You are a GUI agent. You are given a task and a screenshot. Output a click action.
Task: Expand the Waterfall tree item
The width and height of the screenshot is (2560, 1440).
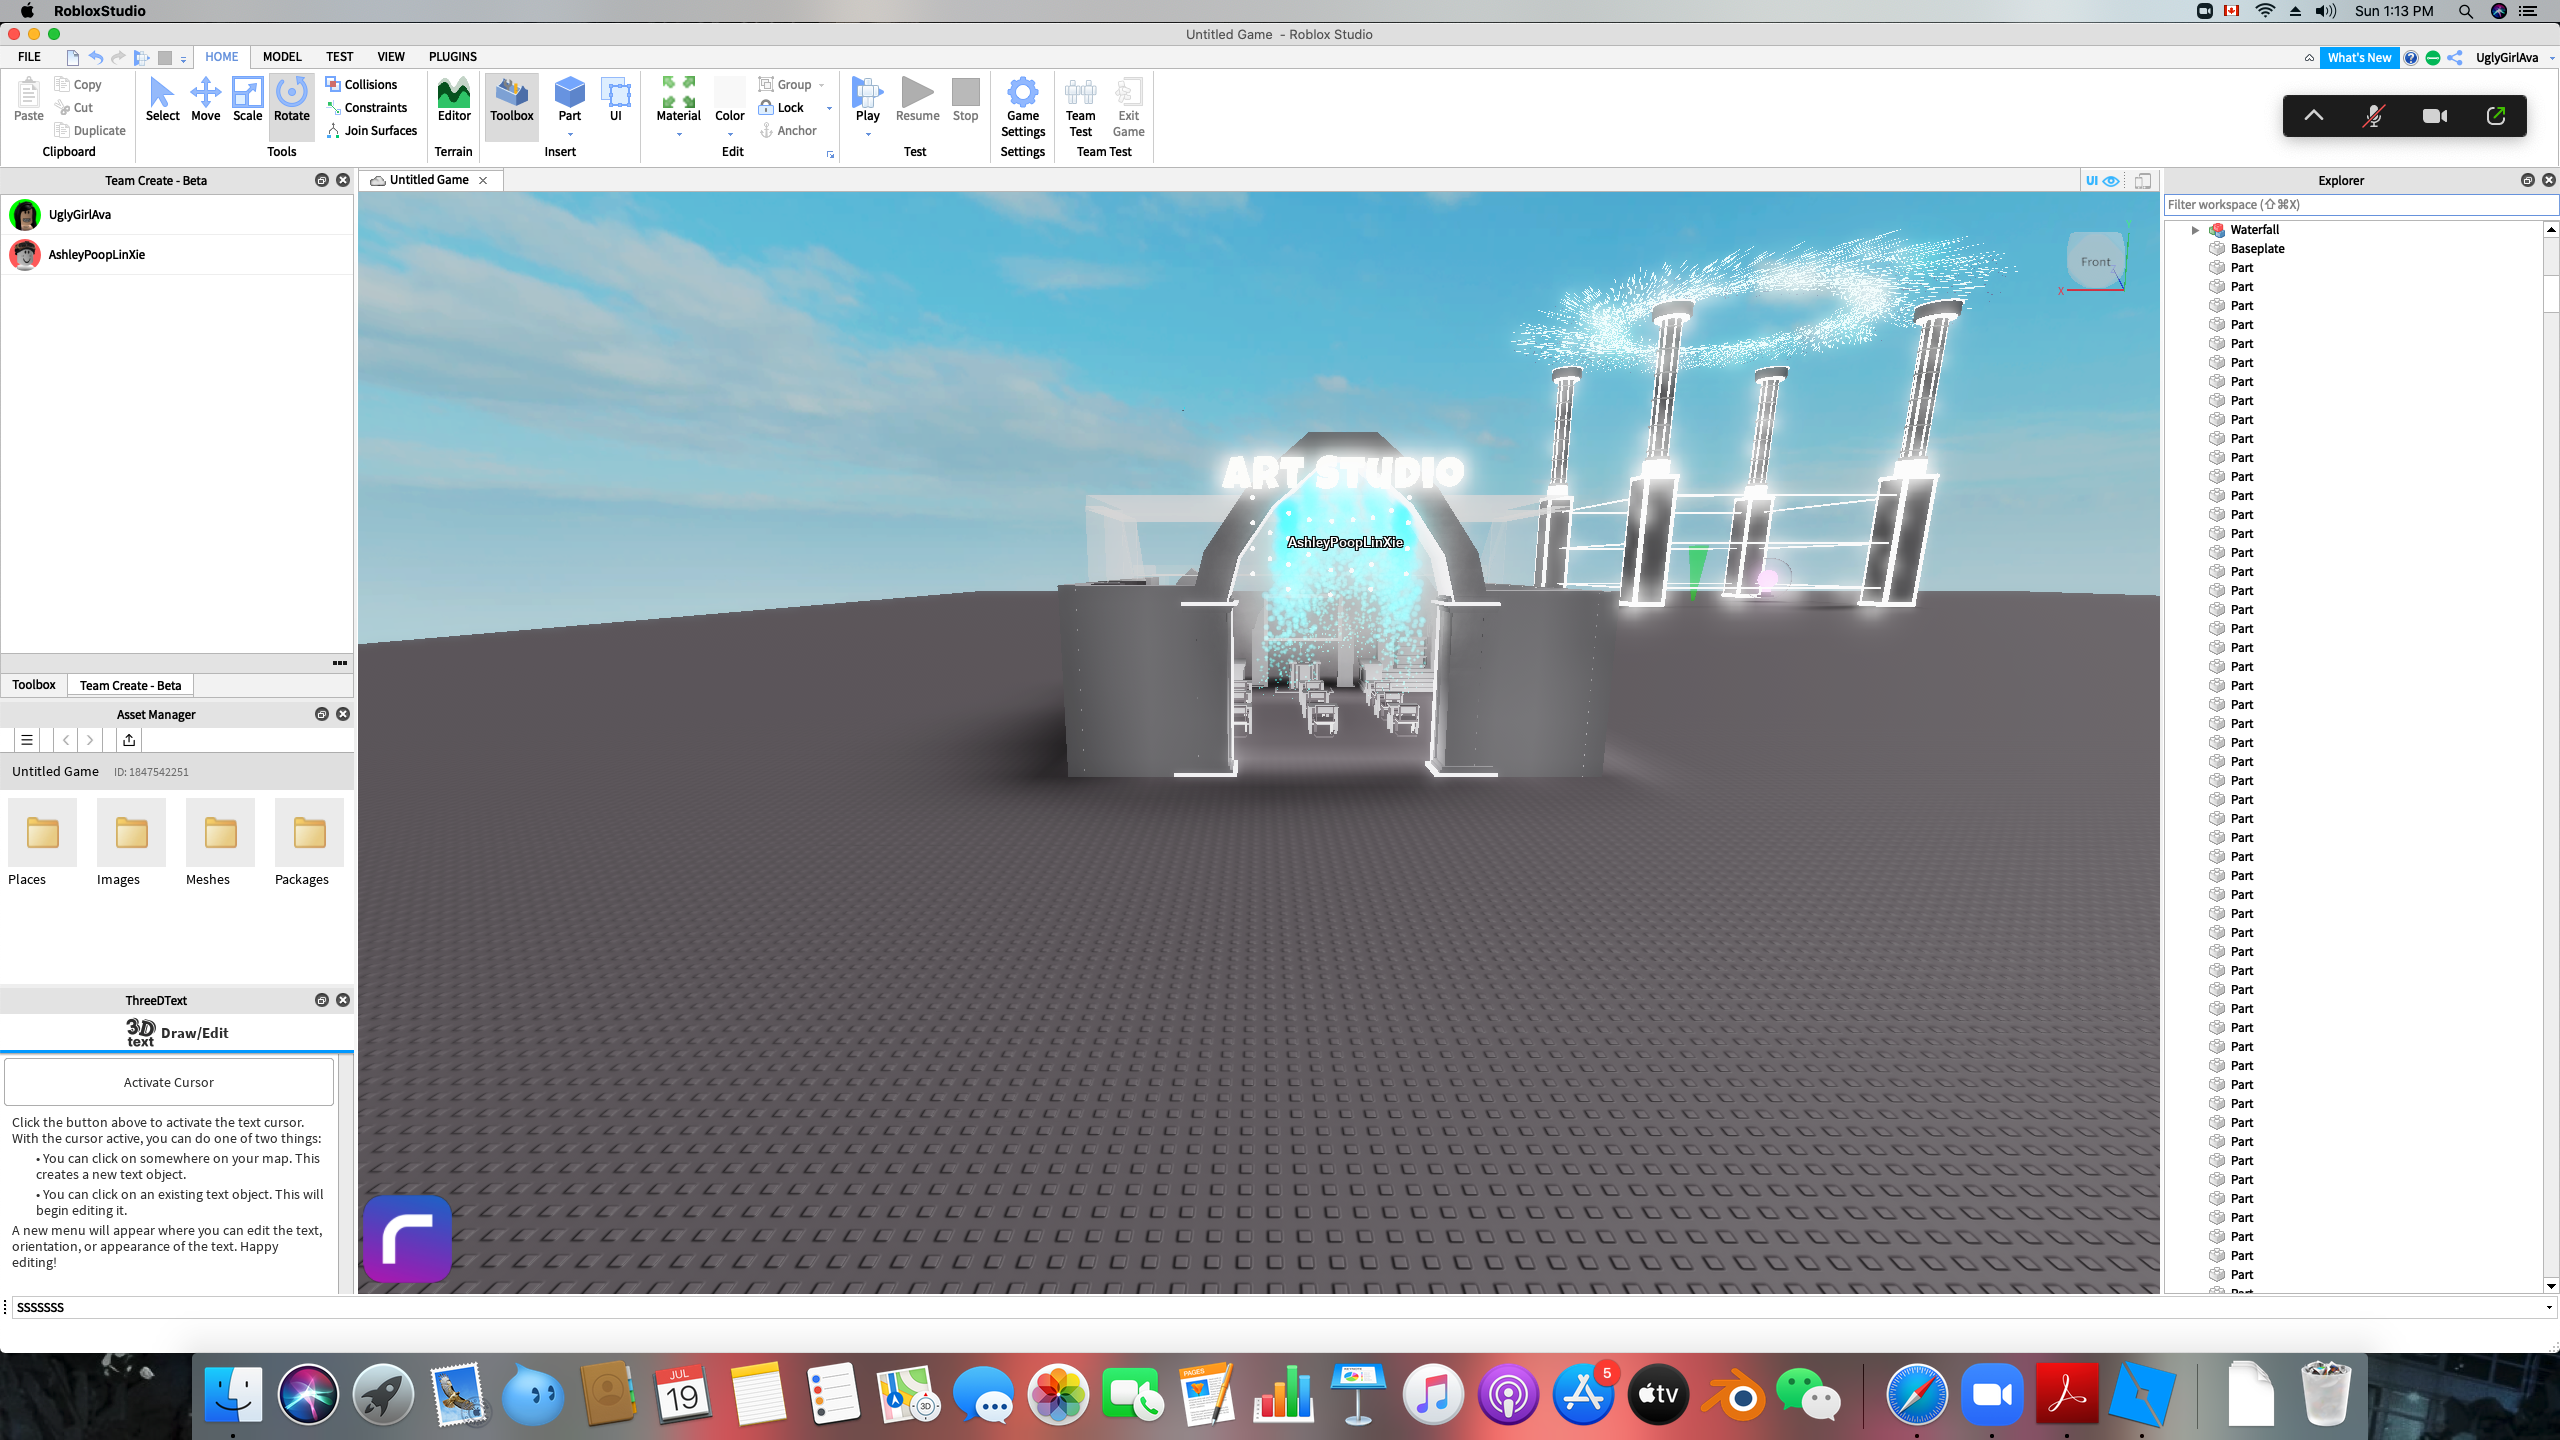[x=2195, y=230]
